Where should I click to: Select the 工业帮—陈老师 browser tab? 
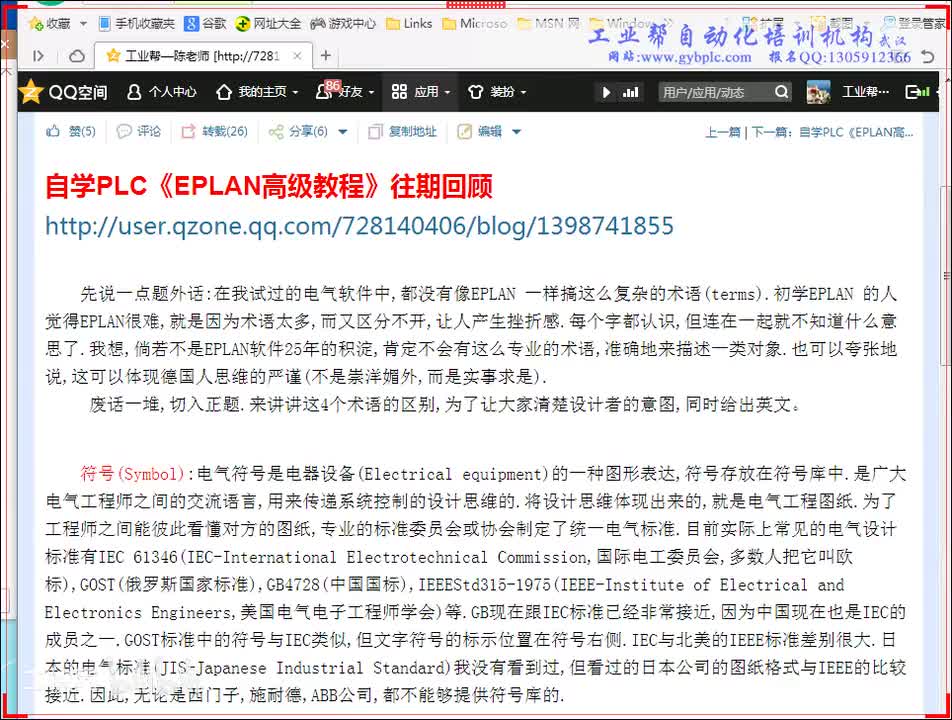(203, 56)
